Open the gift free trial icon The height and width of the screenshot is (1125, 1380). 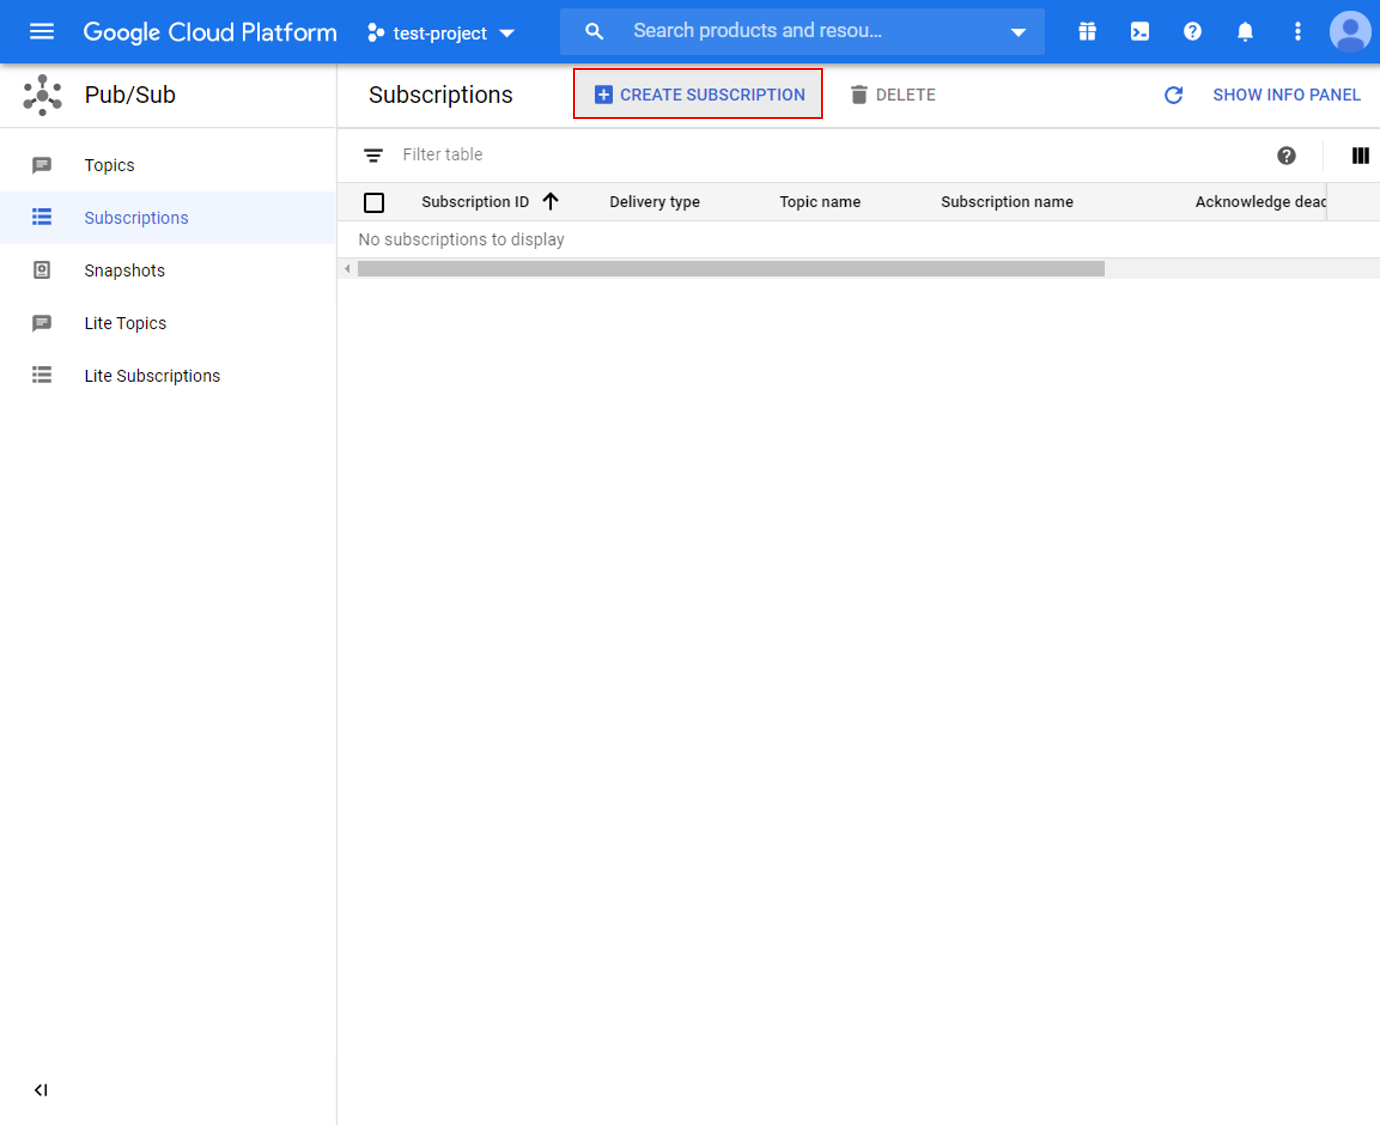click(1087, 32)
